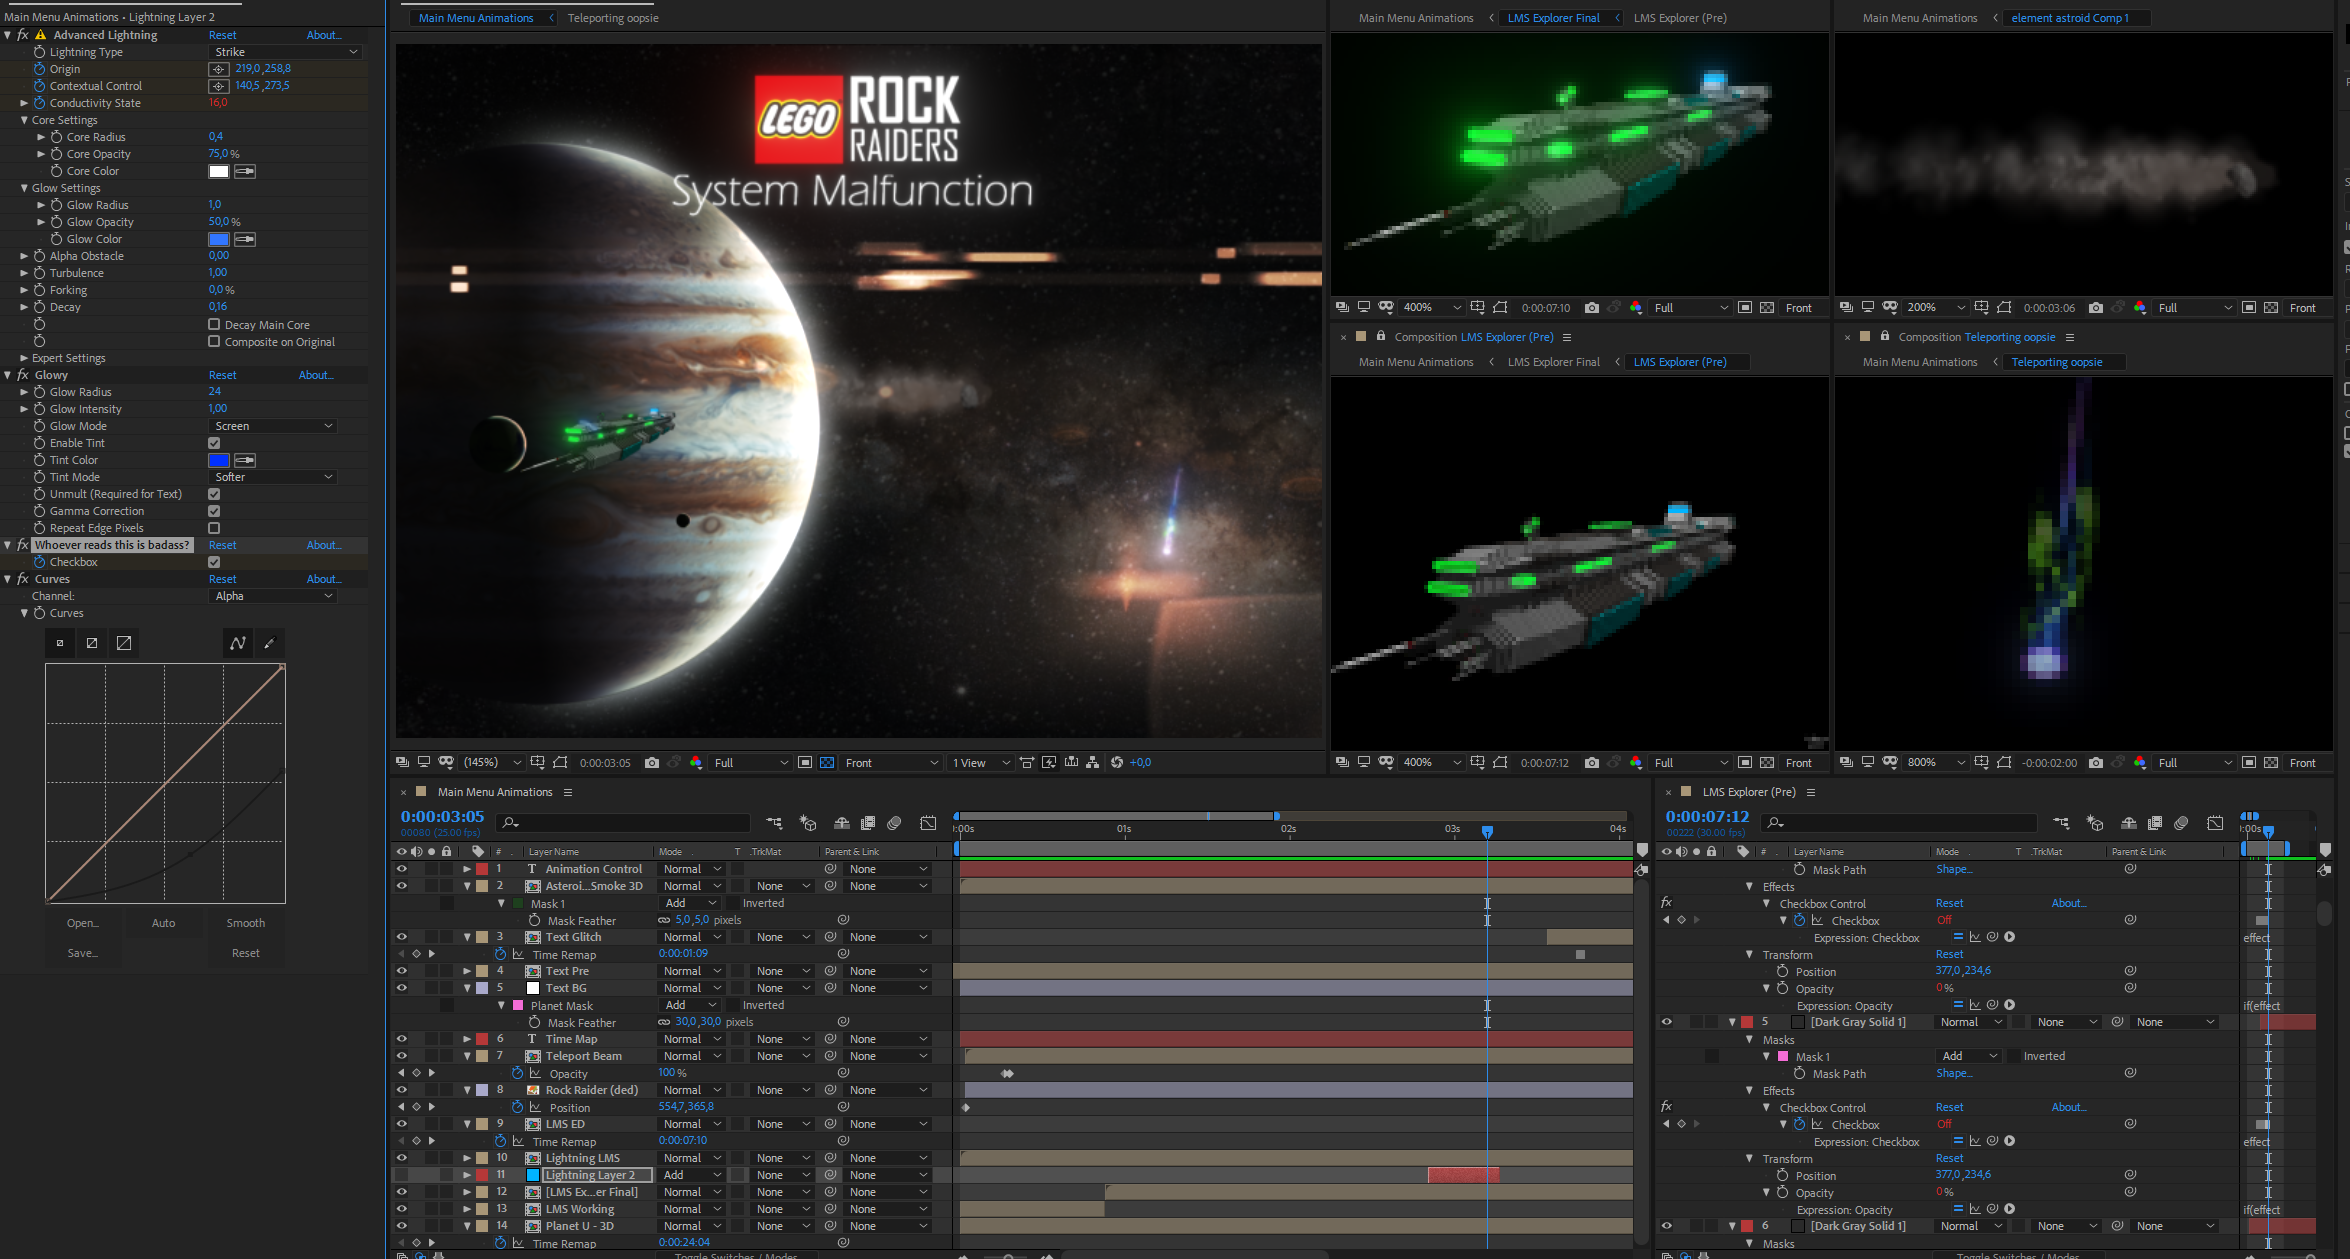Enable Decay Main Core checkbox
Viewport: 2350px width, 1259px height.
[x=214, y=325]
